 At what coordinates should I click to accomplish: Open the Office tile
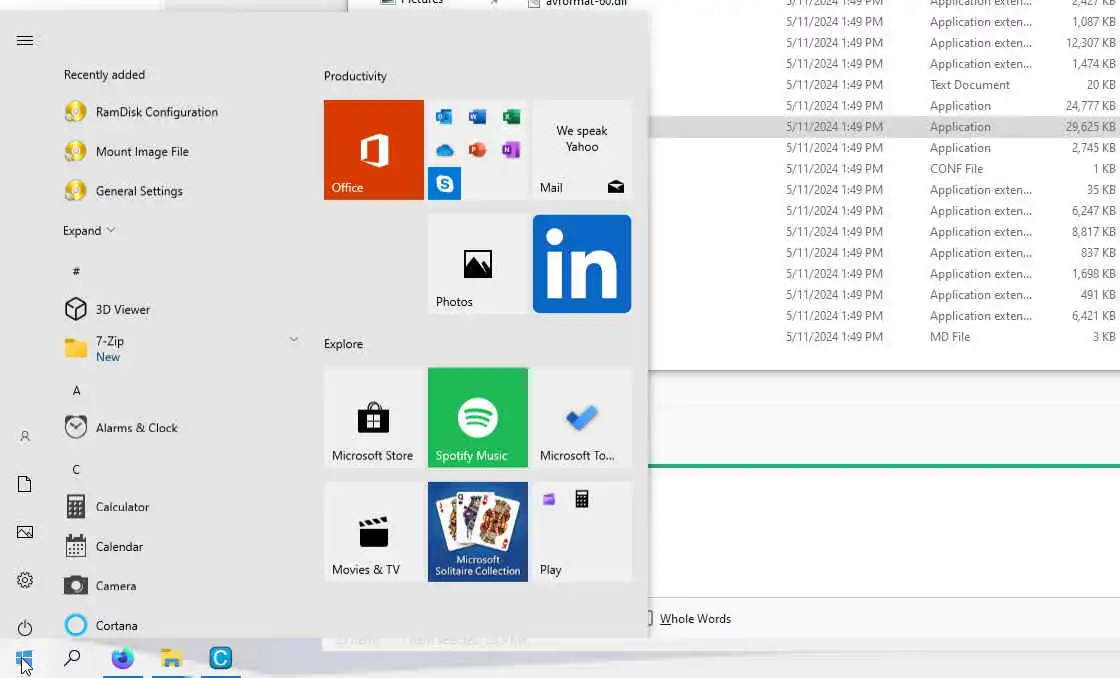coord(374,150)
